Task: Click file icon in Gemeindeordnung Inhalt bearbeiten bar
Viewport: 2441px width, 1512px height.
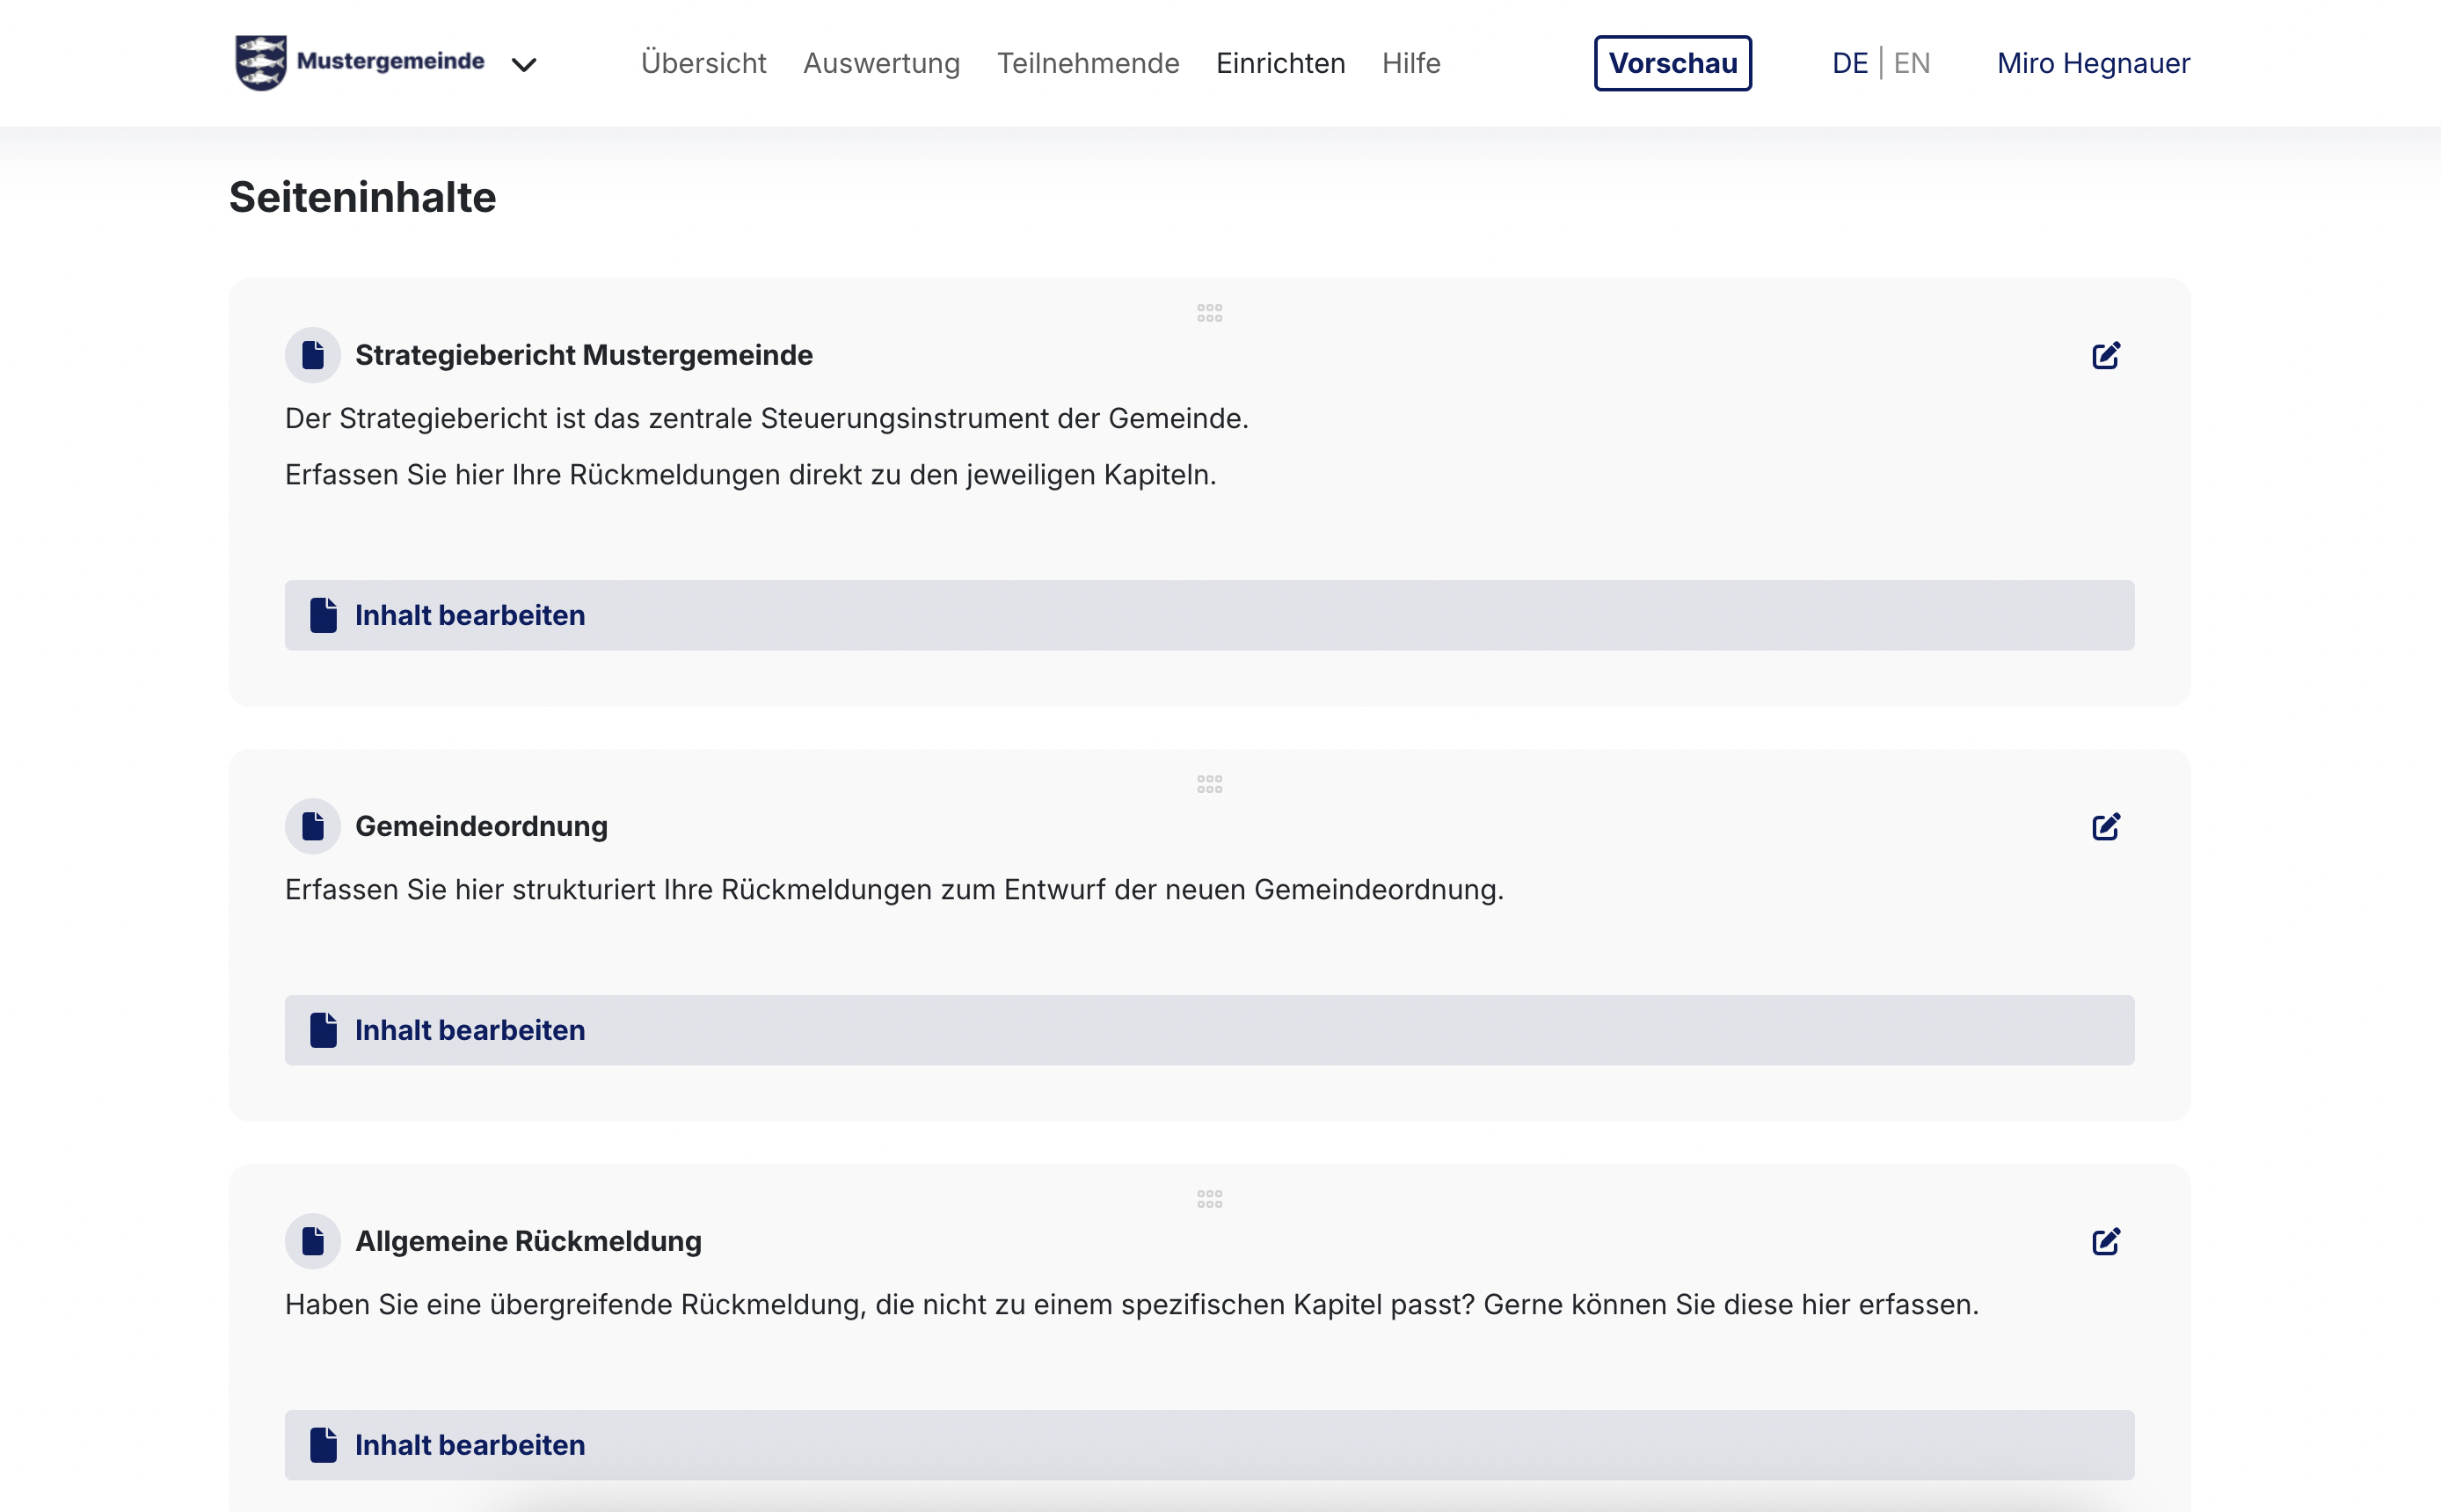Action: [323, 1030]
